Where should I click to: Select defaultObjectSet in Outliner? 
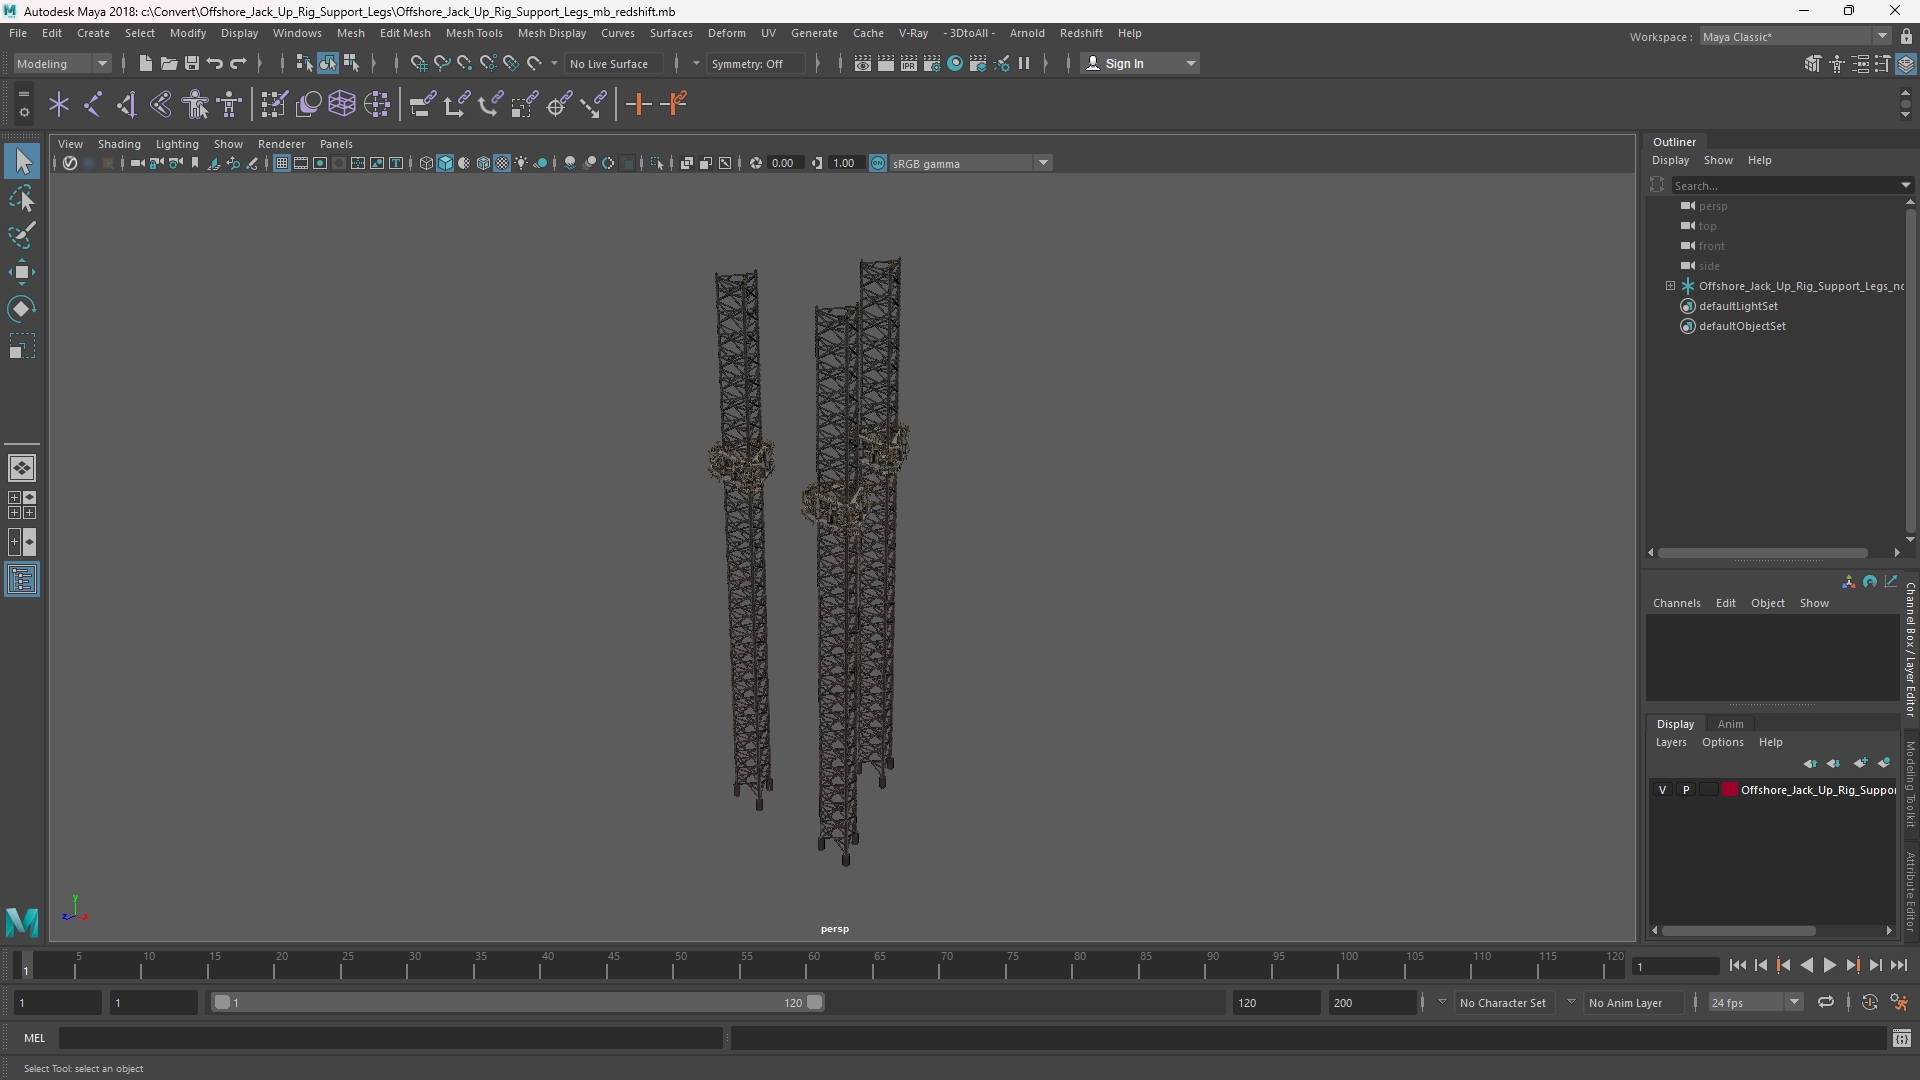pyautogui.click(x=1741, y=326)
